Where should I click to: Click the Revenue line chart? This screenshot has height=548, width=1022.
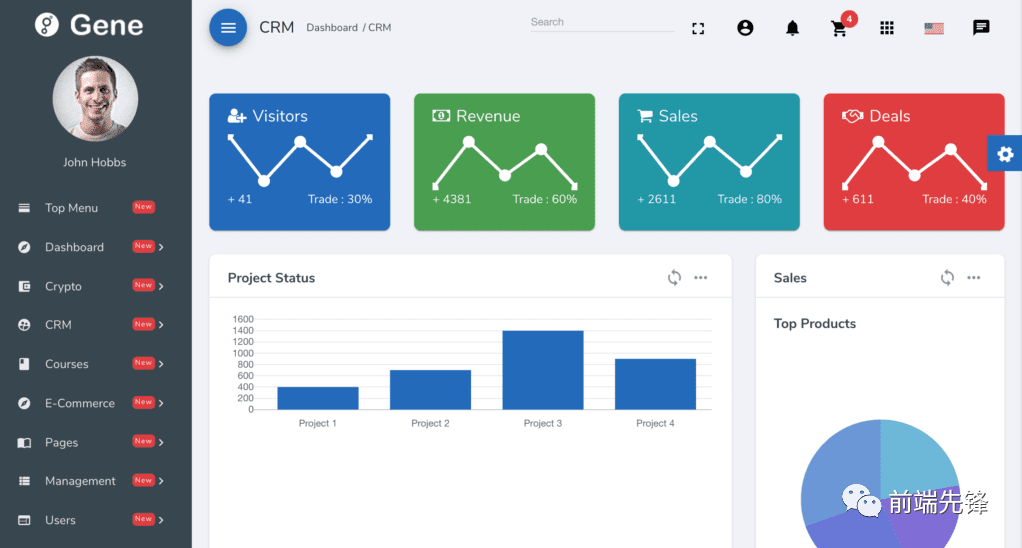pyautogui.click(x=504, y=163)
